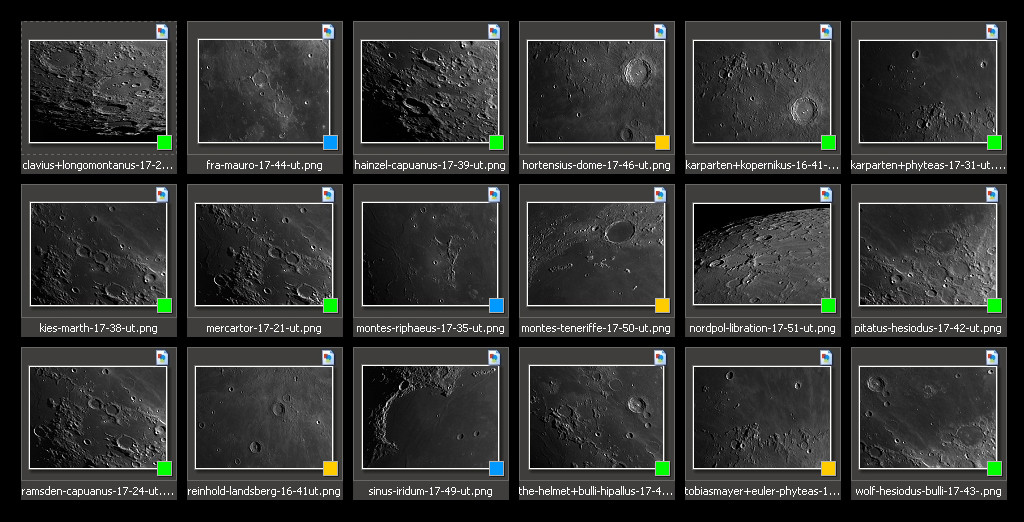Viewport: 1024px width, 522px height.
Task: Click the yellow color label on montes-teneriffe
Action: click(x=662, y=305)
